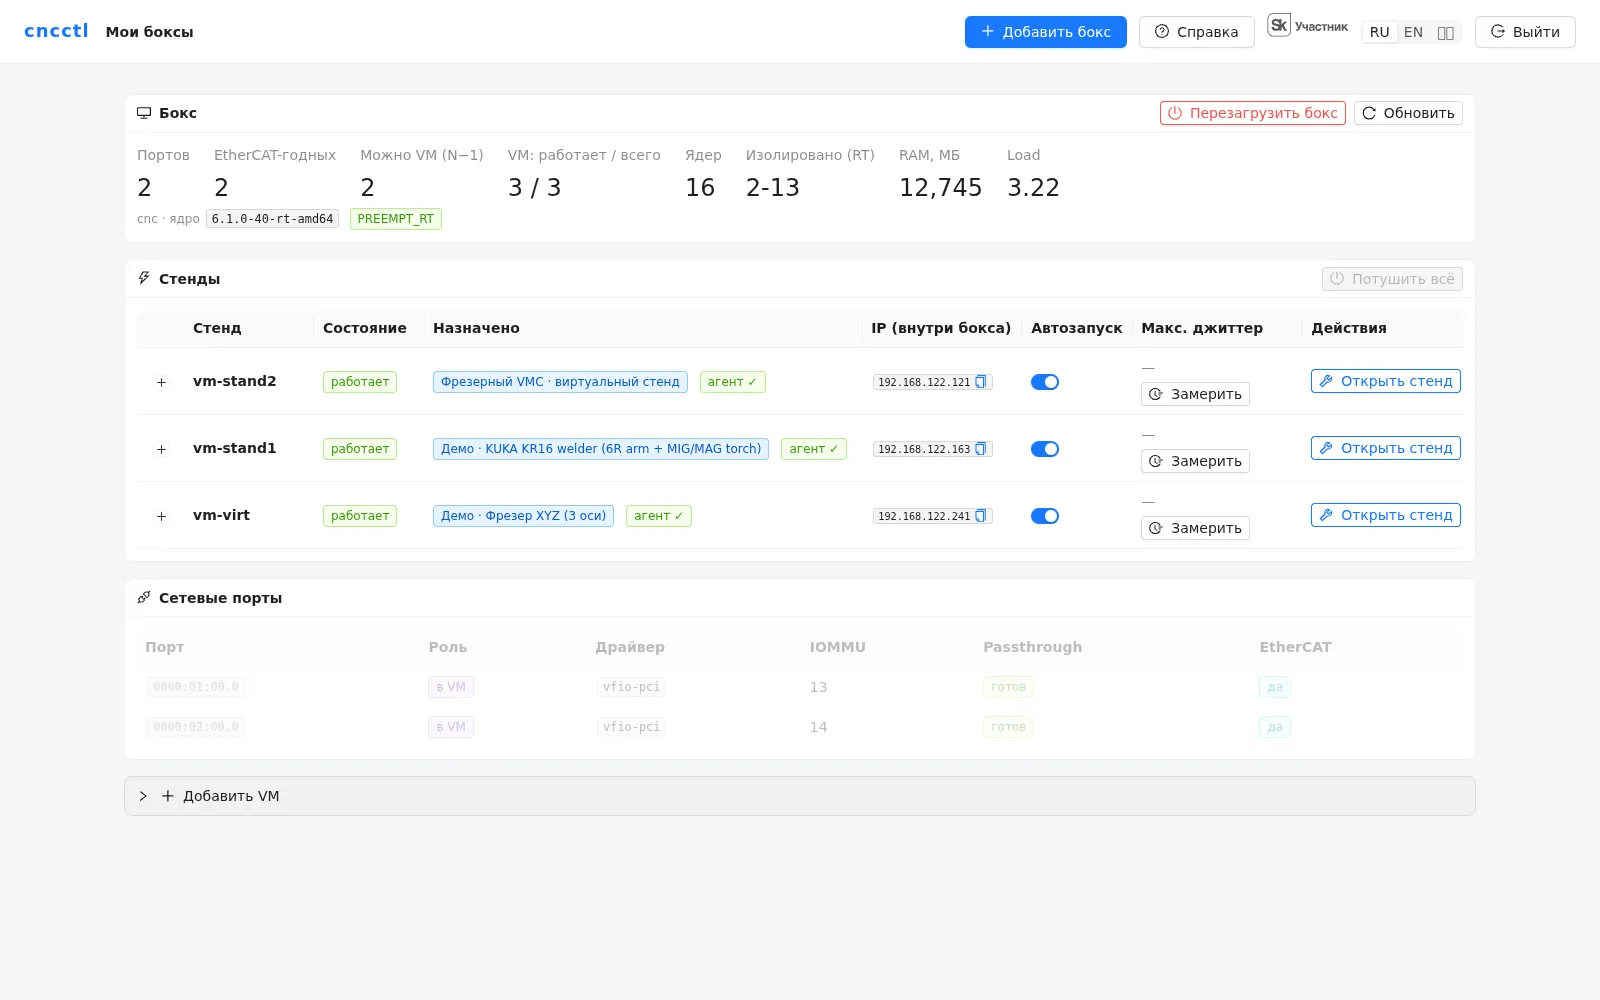Click the Skolkovo Участник logo
This screenshot has height=1000, width=1600.
1308,26
